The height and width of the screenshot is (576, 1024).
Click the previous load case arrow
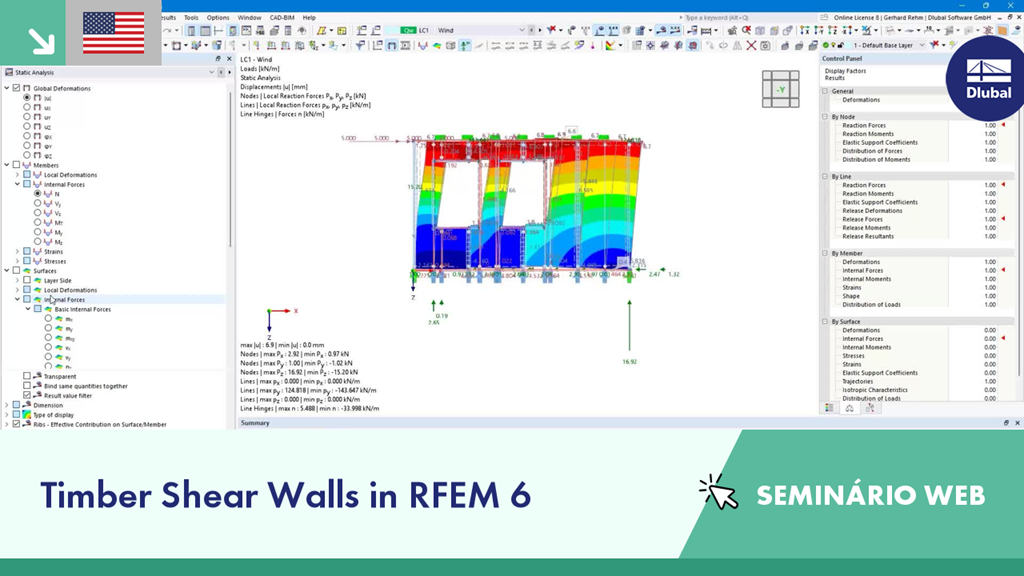(x=531, y=31)
